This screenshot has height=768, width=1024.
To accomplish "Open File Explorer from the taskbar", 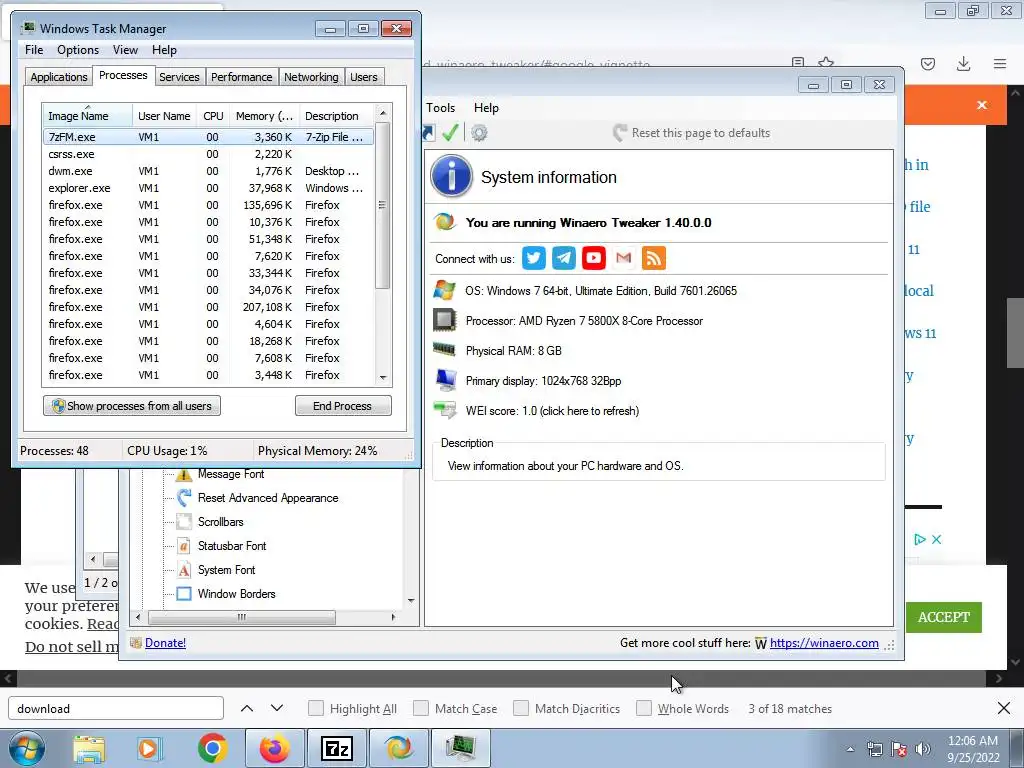I will 89,748.
